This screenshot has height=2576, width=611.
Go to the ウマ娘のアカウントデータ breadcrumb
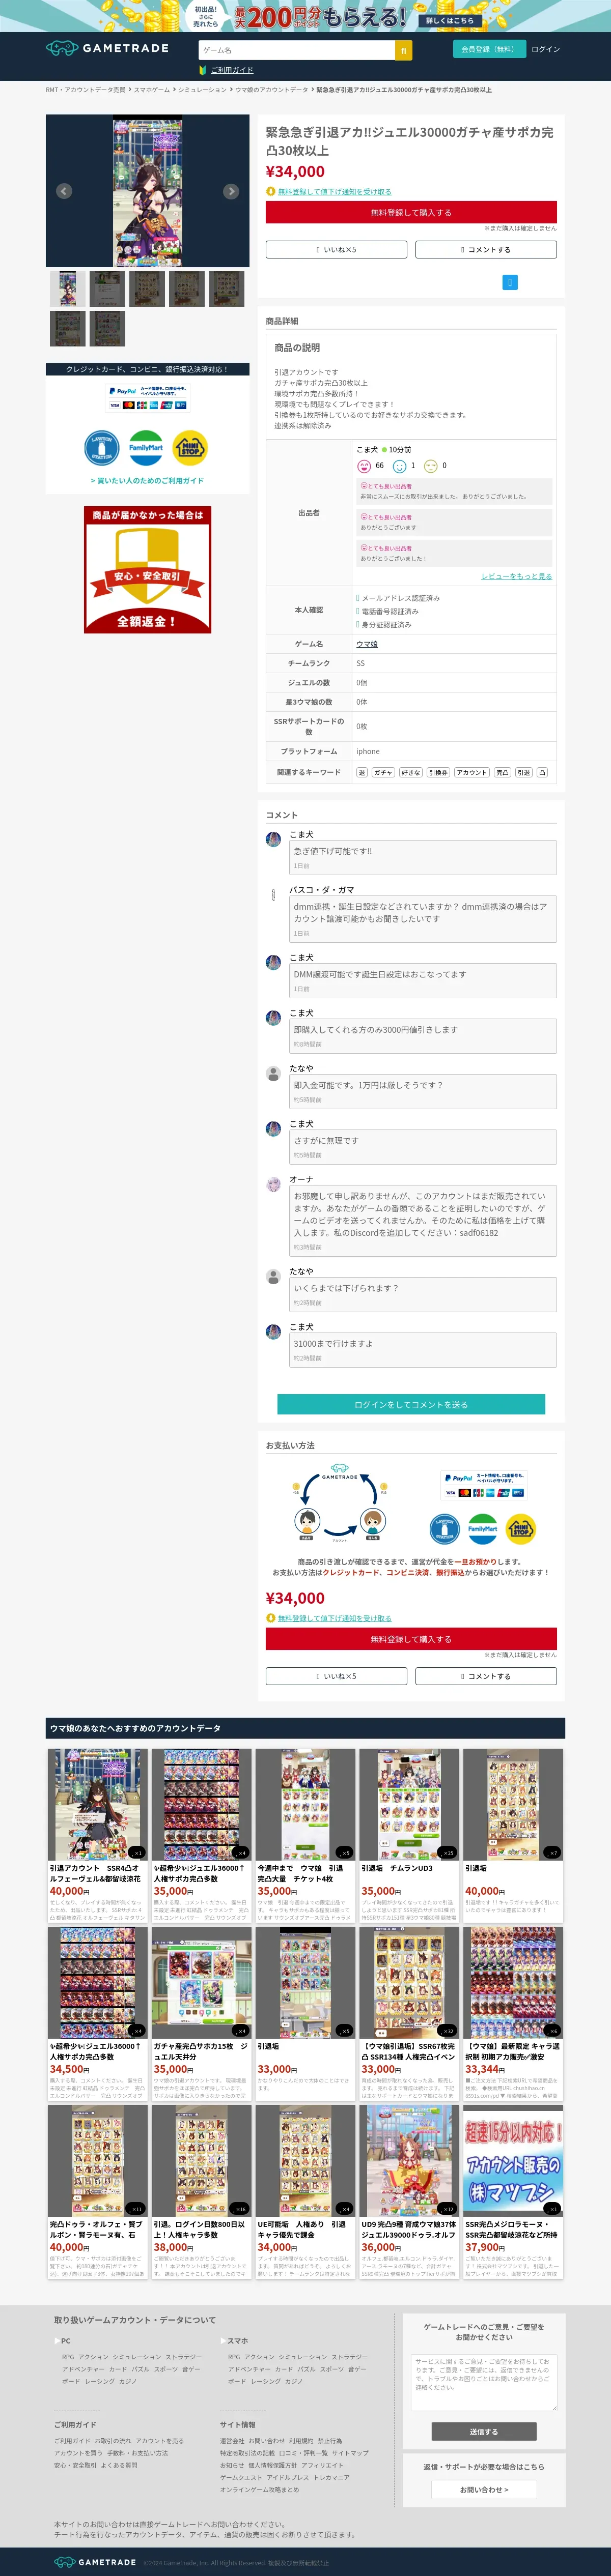click(x=271, y=90)
